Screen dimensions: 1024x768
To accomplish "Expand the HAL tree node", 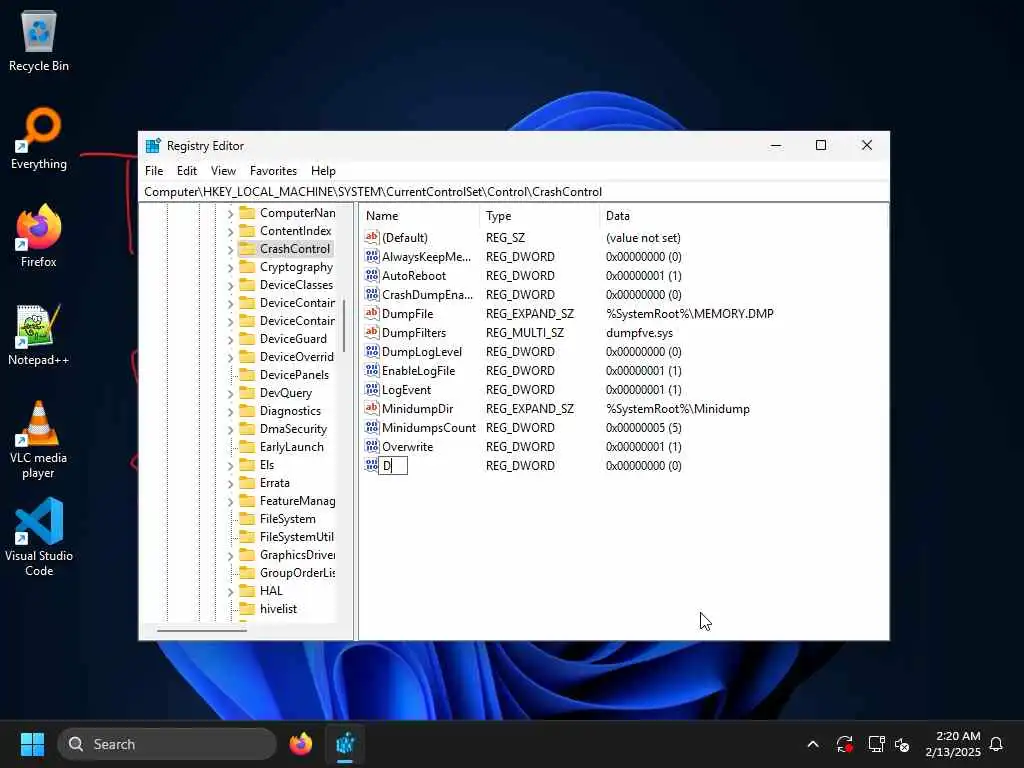I will coord(230,592).
